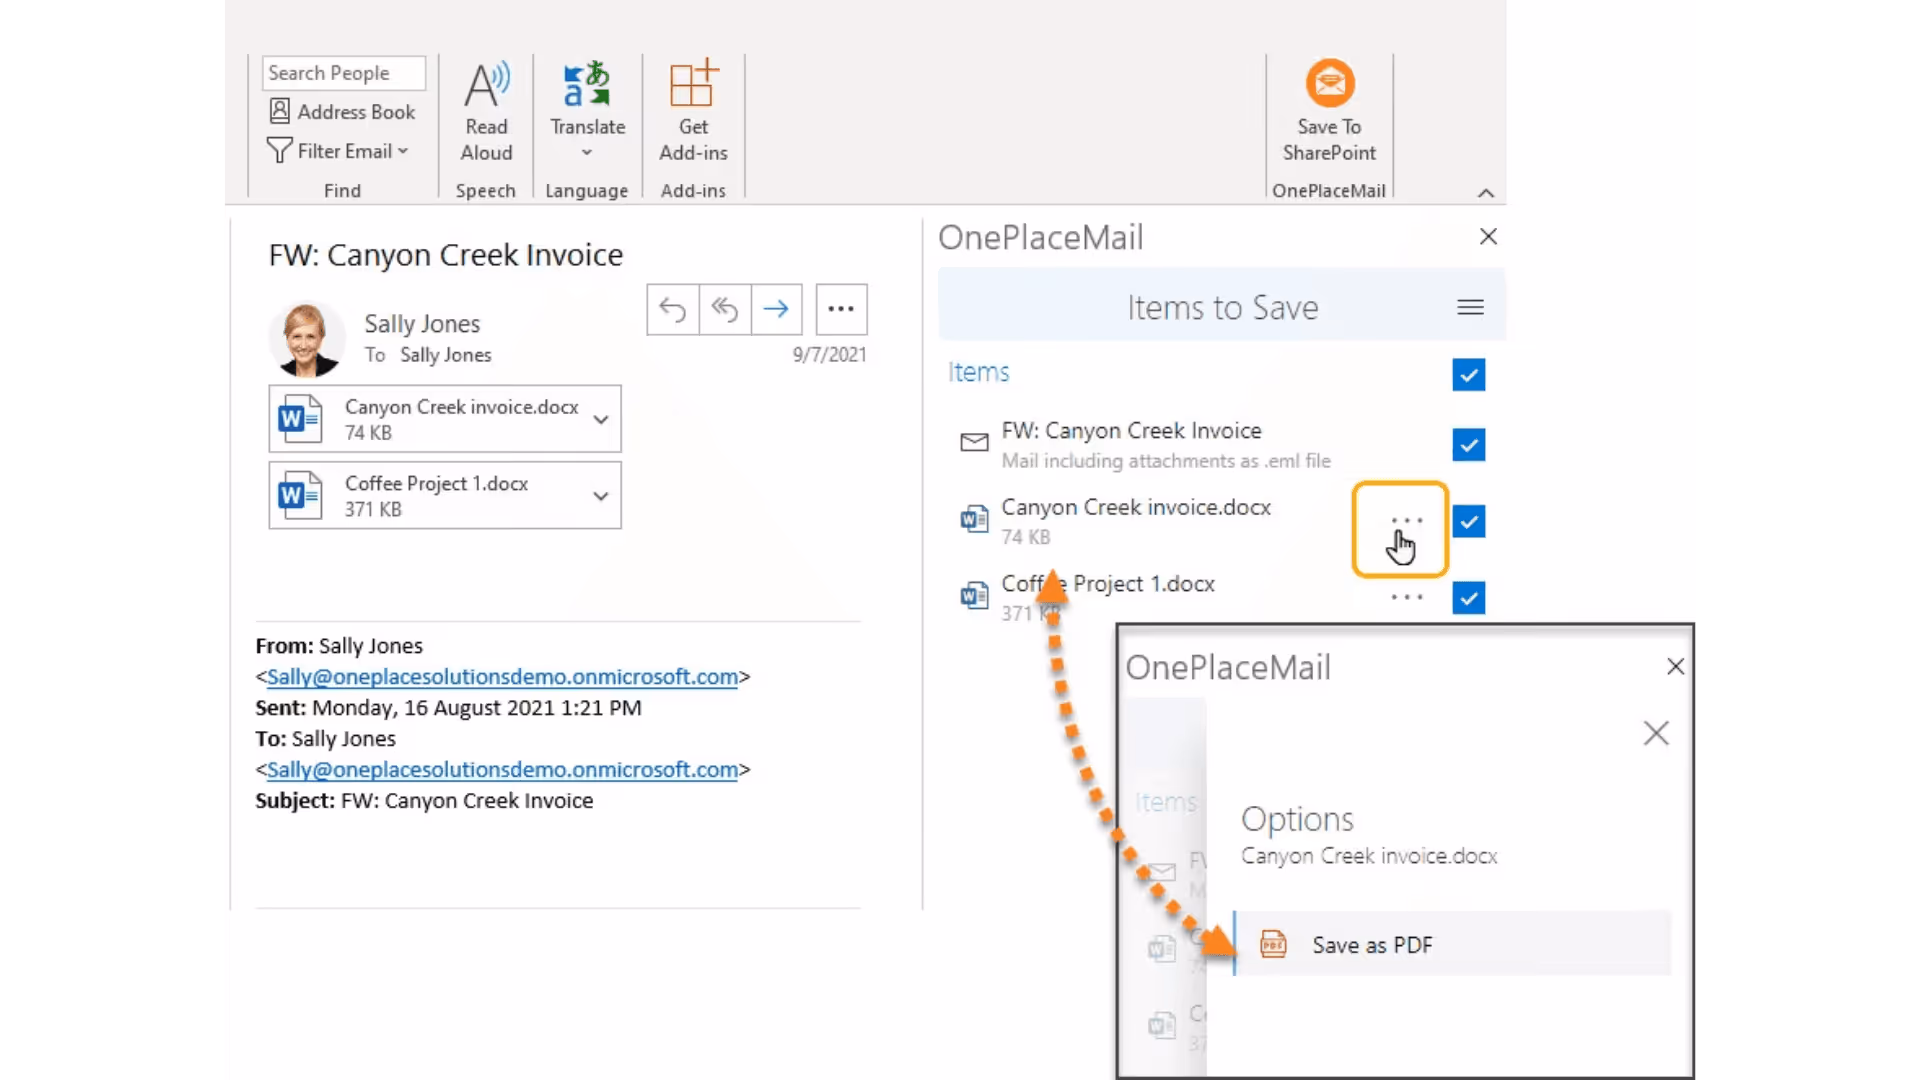Select Canyon Creek invoice.docx in Items list
This screenshot has height=1080, width=1920.
click(1136, 508)
